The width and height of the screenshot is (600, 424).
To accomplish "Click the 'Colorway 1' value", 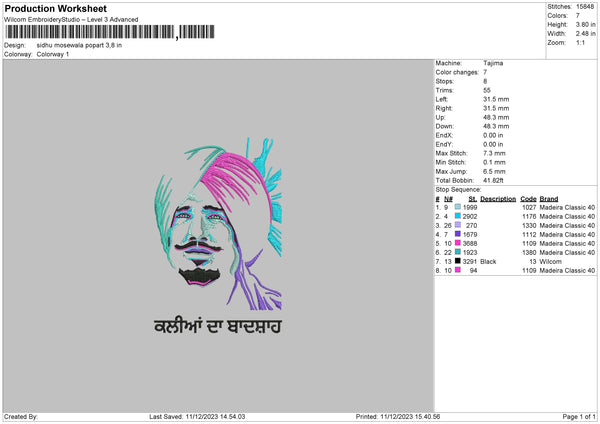I will 53,54.
